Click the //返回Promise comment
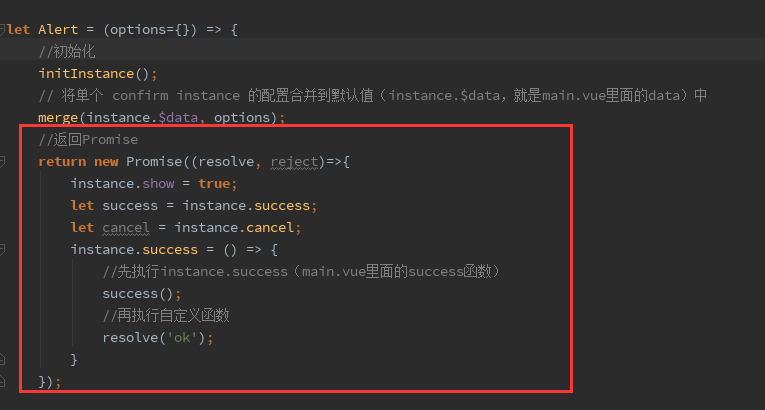This screenshot has height=410, width=765. coord(88,139)
